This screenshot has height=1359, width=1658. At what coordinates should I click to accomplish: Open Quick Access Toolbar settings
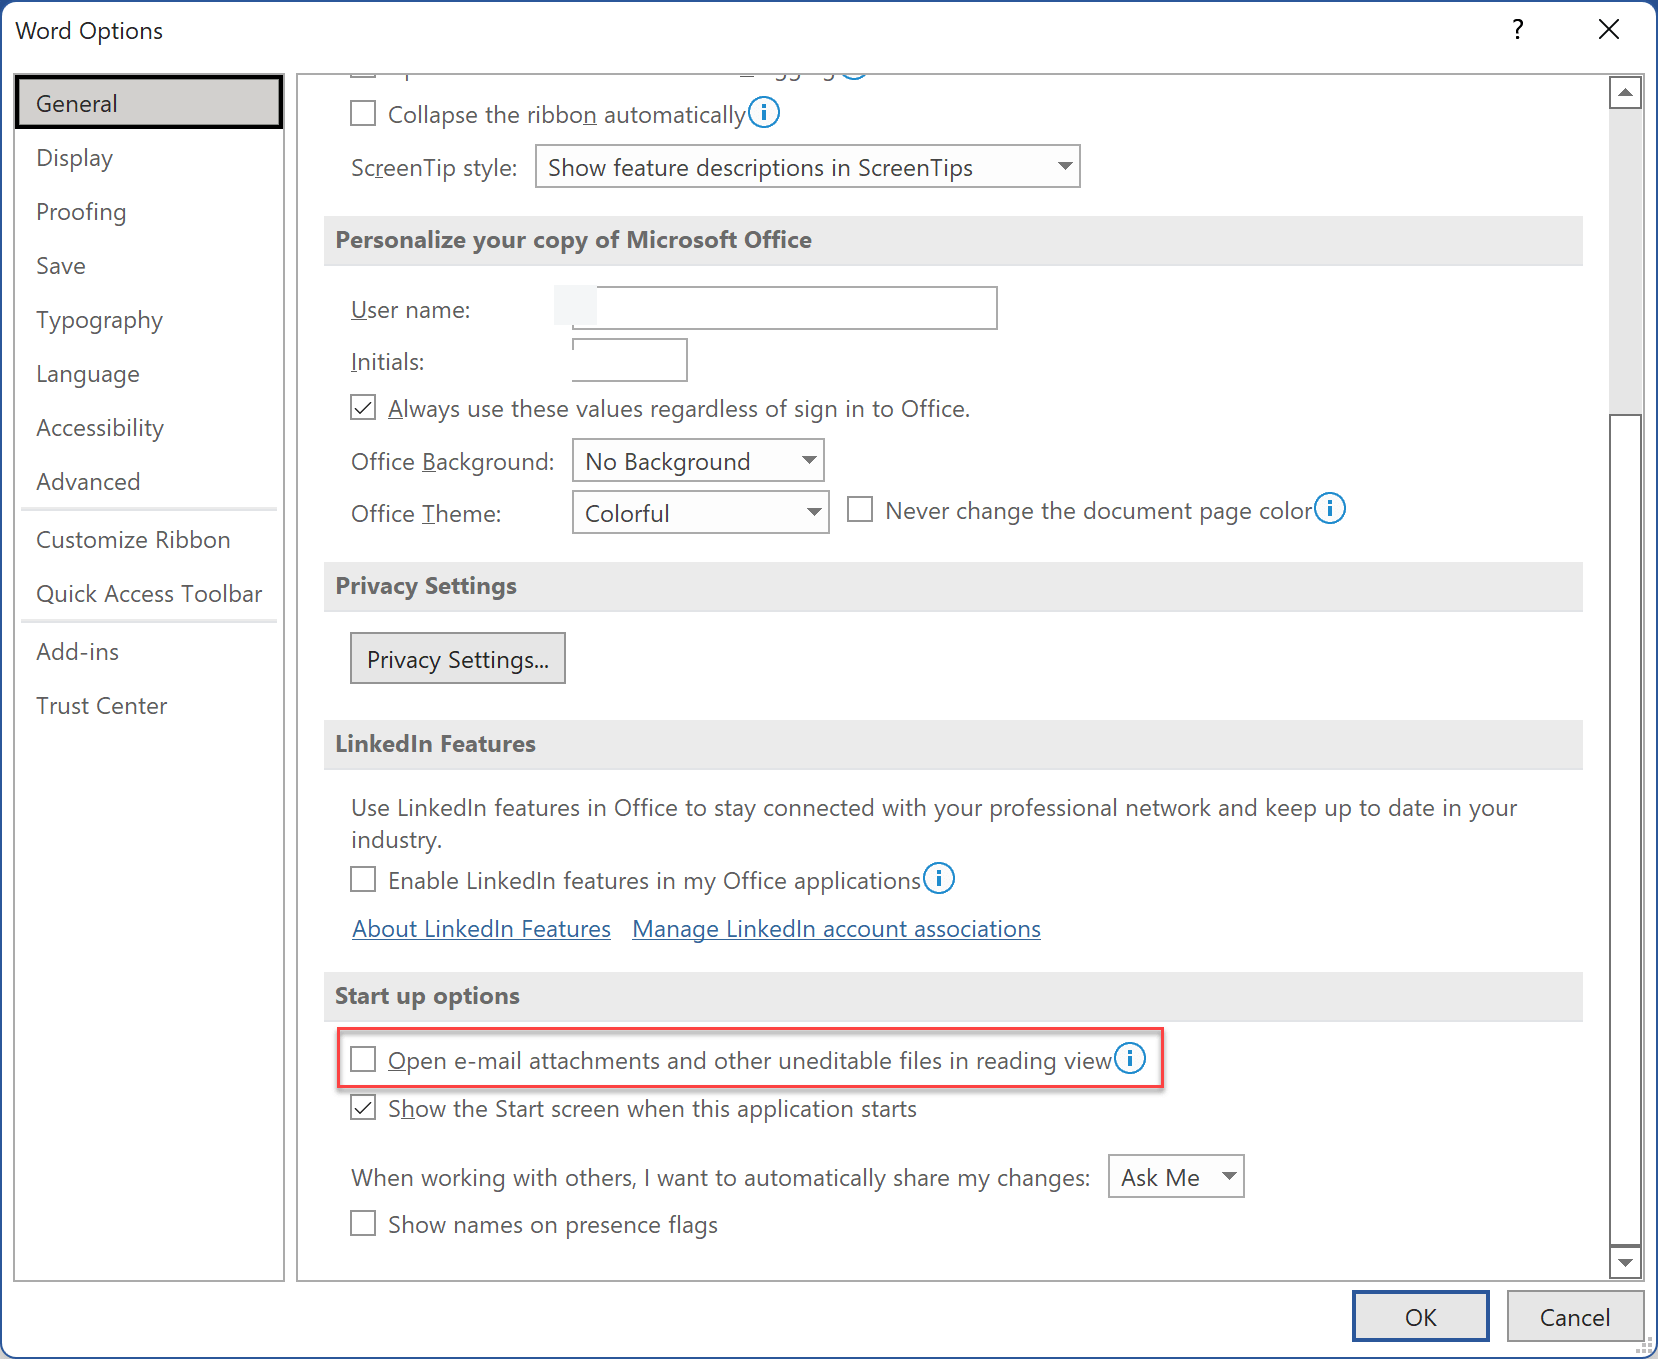(149, 594)
